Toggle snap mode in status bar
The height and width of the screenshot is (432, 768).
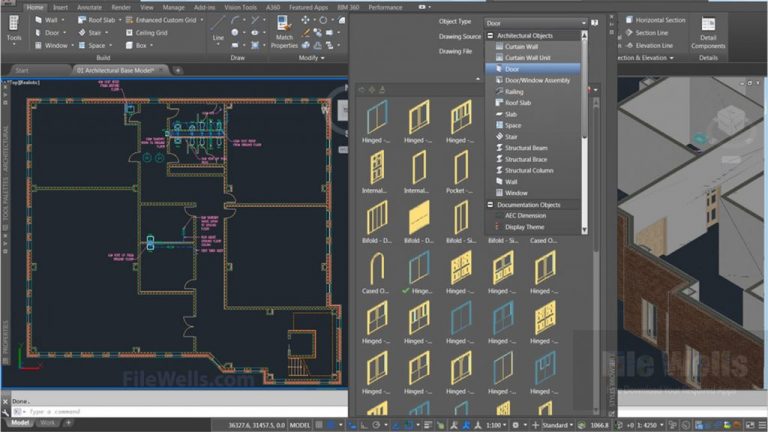331,425
